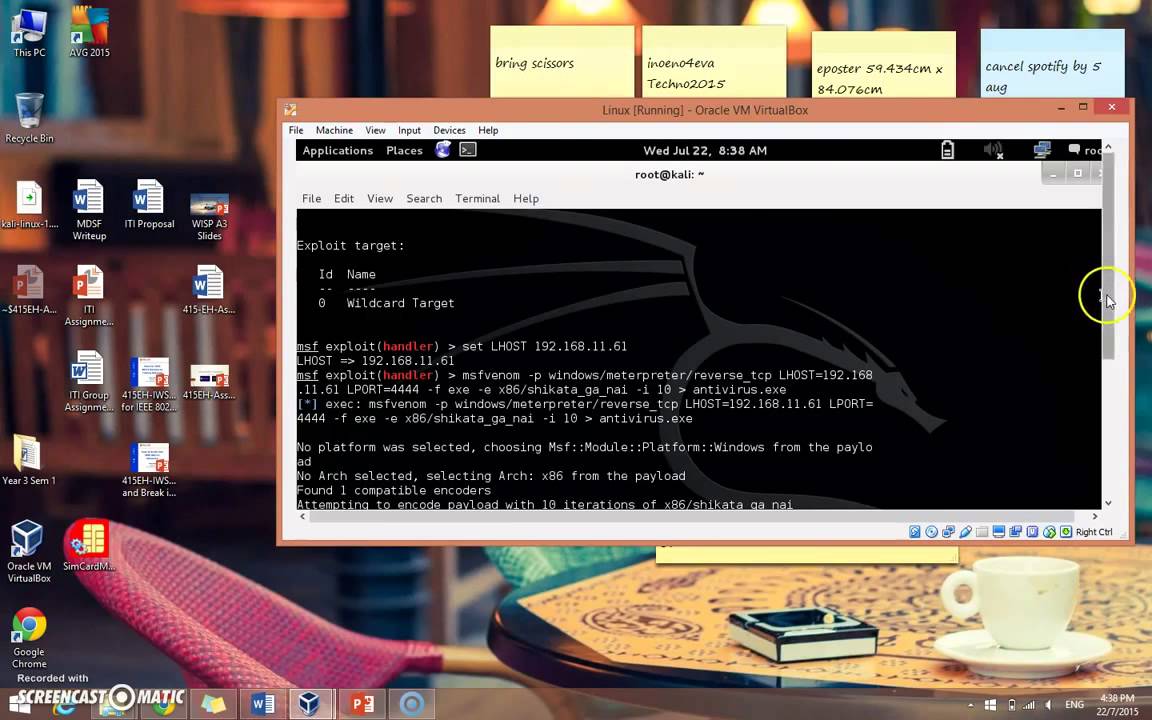Click the host key green down-arrow icon
The height and width of the screenshot is (720, 1152).
pos(1066,532)
